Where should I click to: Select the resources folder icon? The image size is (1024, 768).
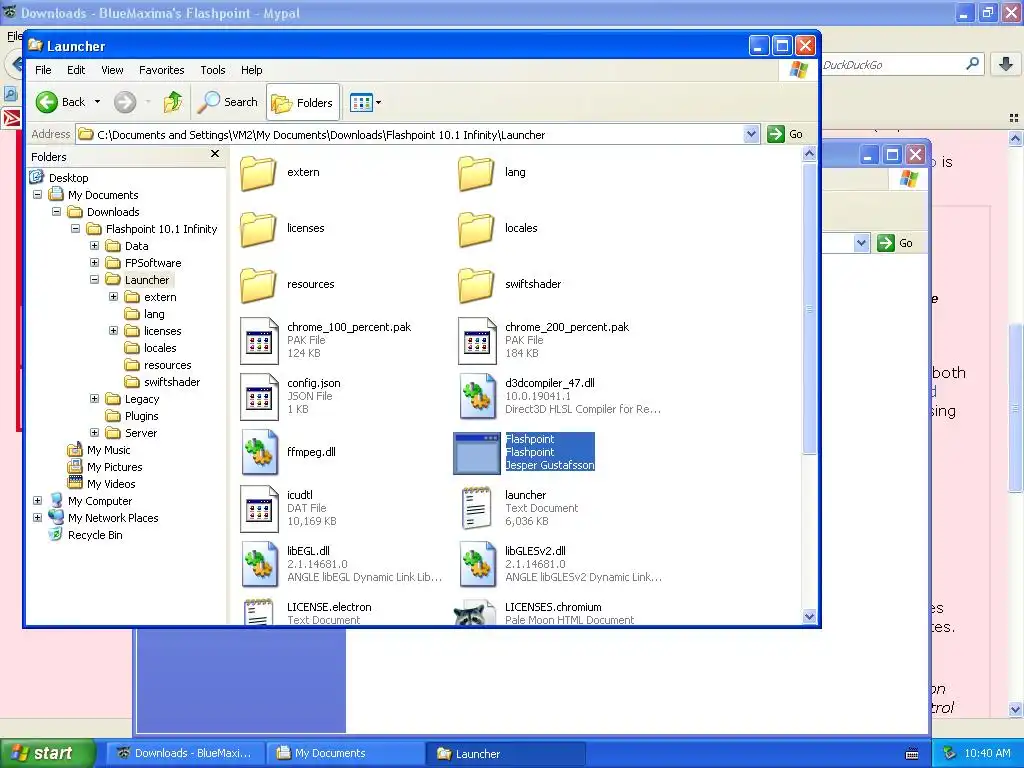click(259, 285)
